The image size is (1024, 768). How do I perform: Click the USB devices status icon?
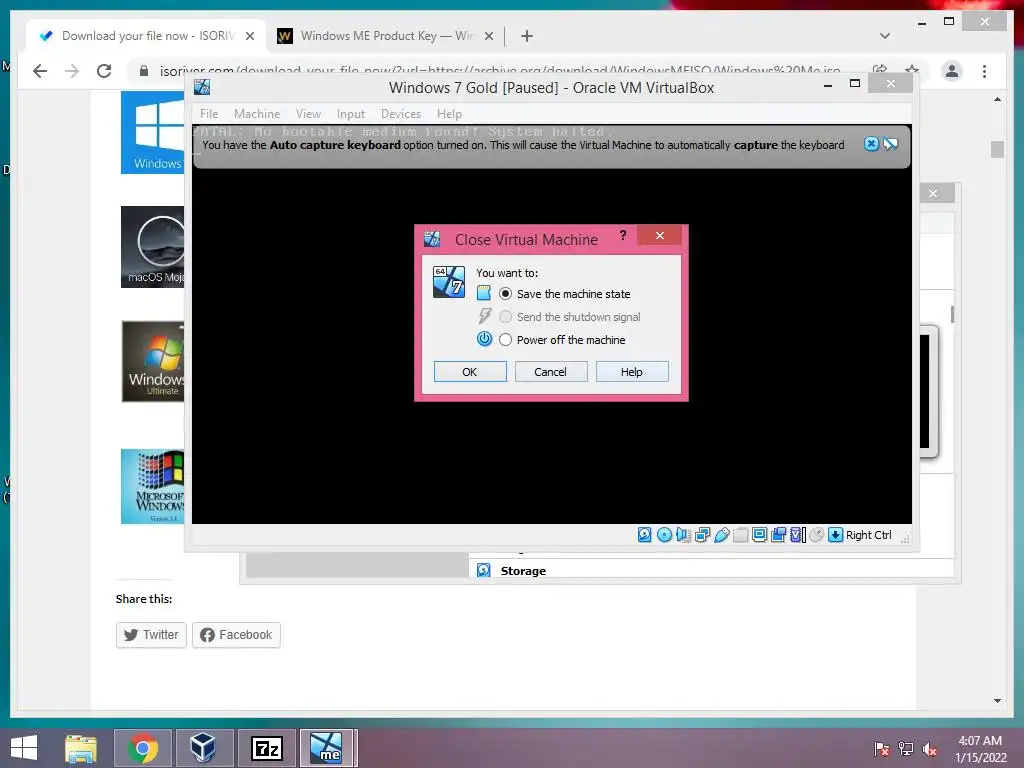(722, 535)
